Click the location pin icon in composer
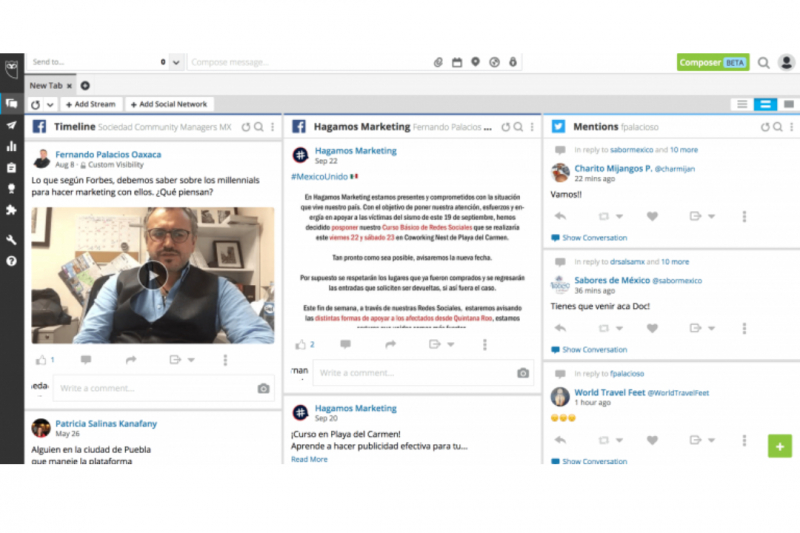Screen dimensions: 800x533 coord(475,62)
